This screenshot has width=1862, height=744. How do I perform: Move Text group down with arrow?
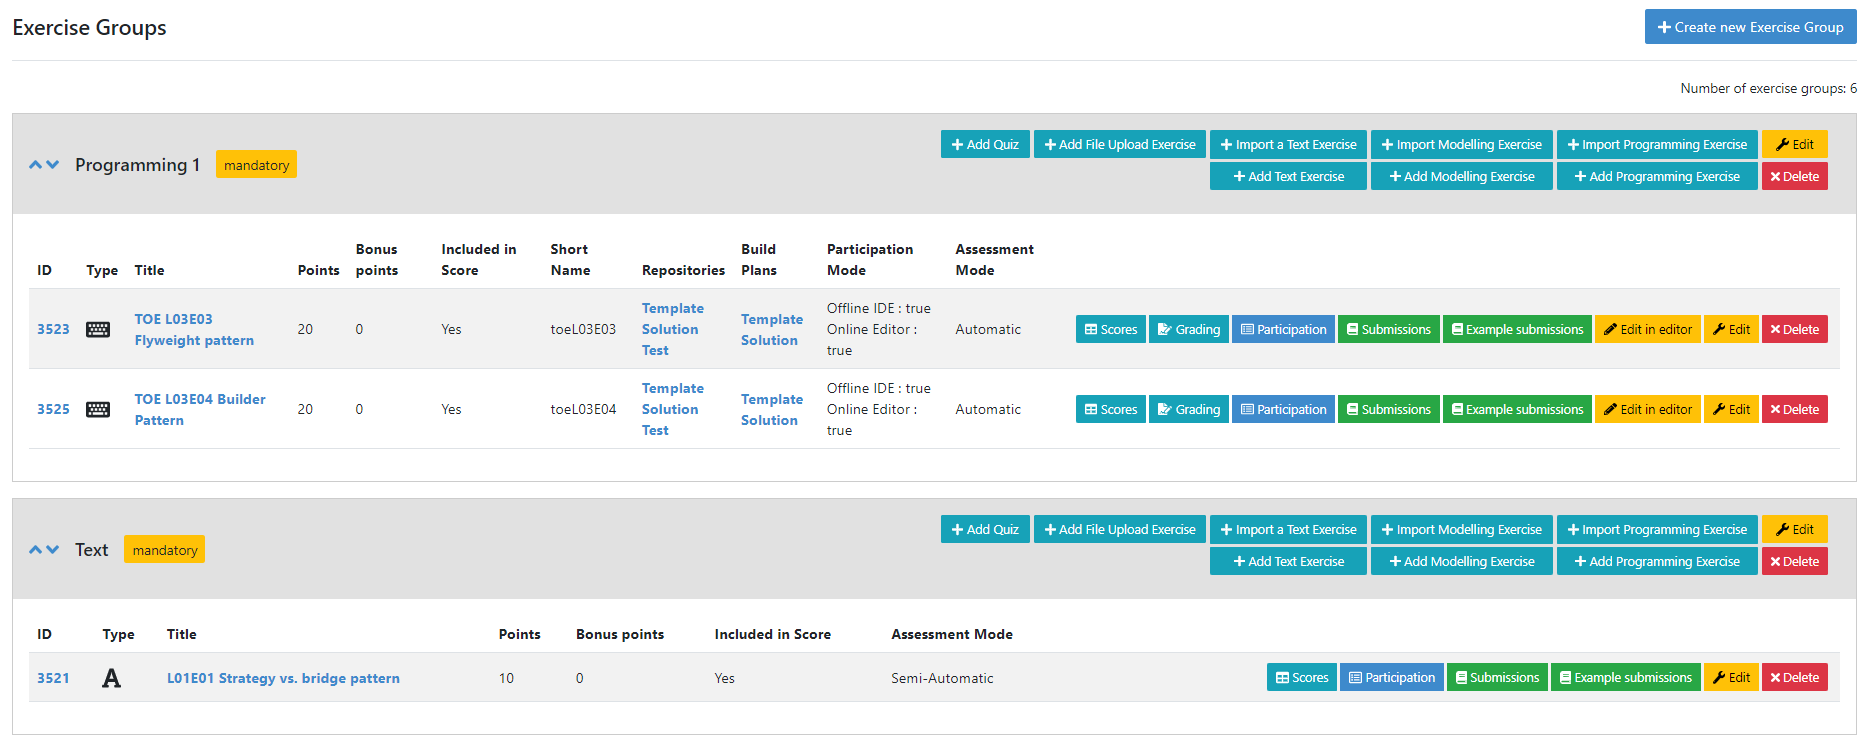tap(53, 550)
